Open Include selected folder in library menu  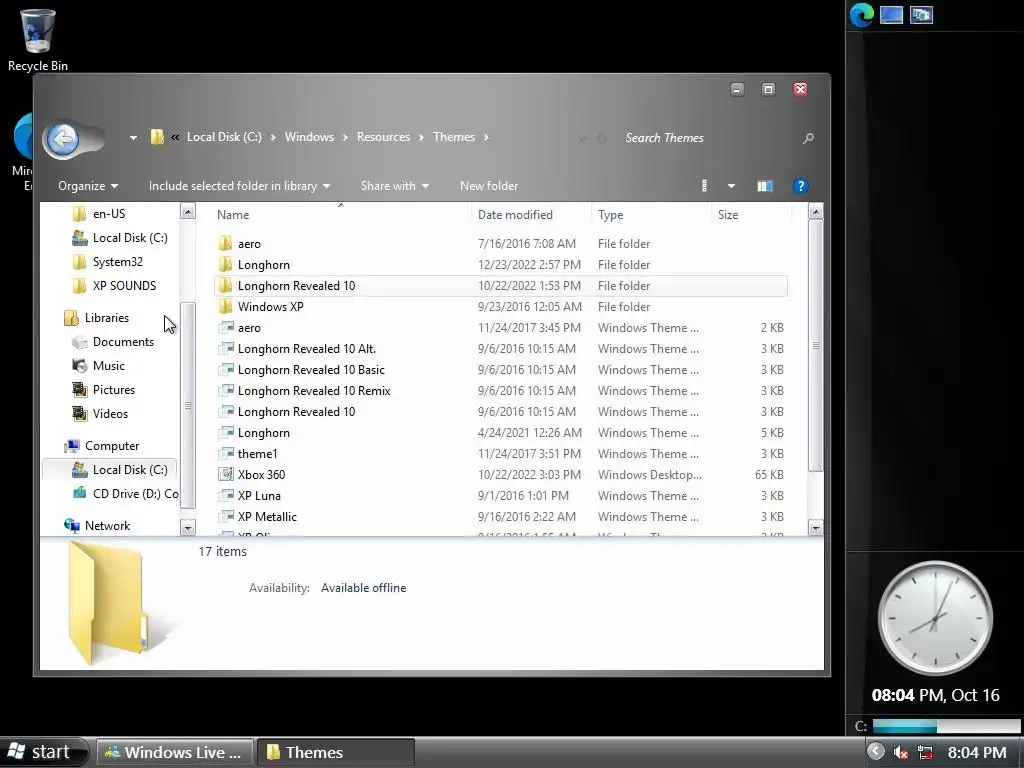tap(239, 186)
